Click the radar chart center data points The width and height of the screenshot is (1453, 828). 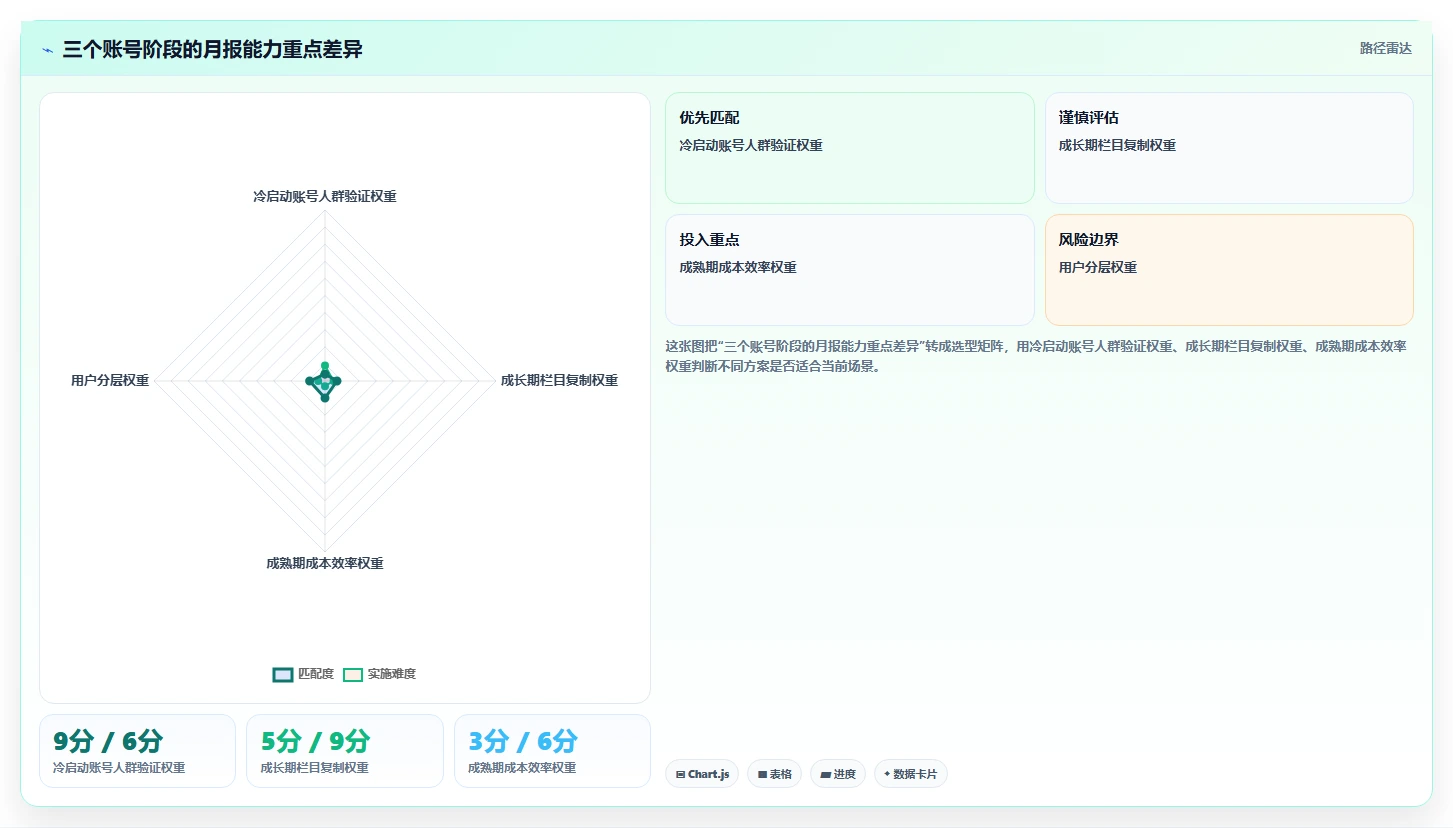pyautogui.click(x=324, y=381)
